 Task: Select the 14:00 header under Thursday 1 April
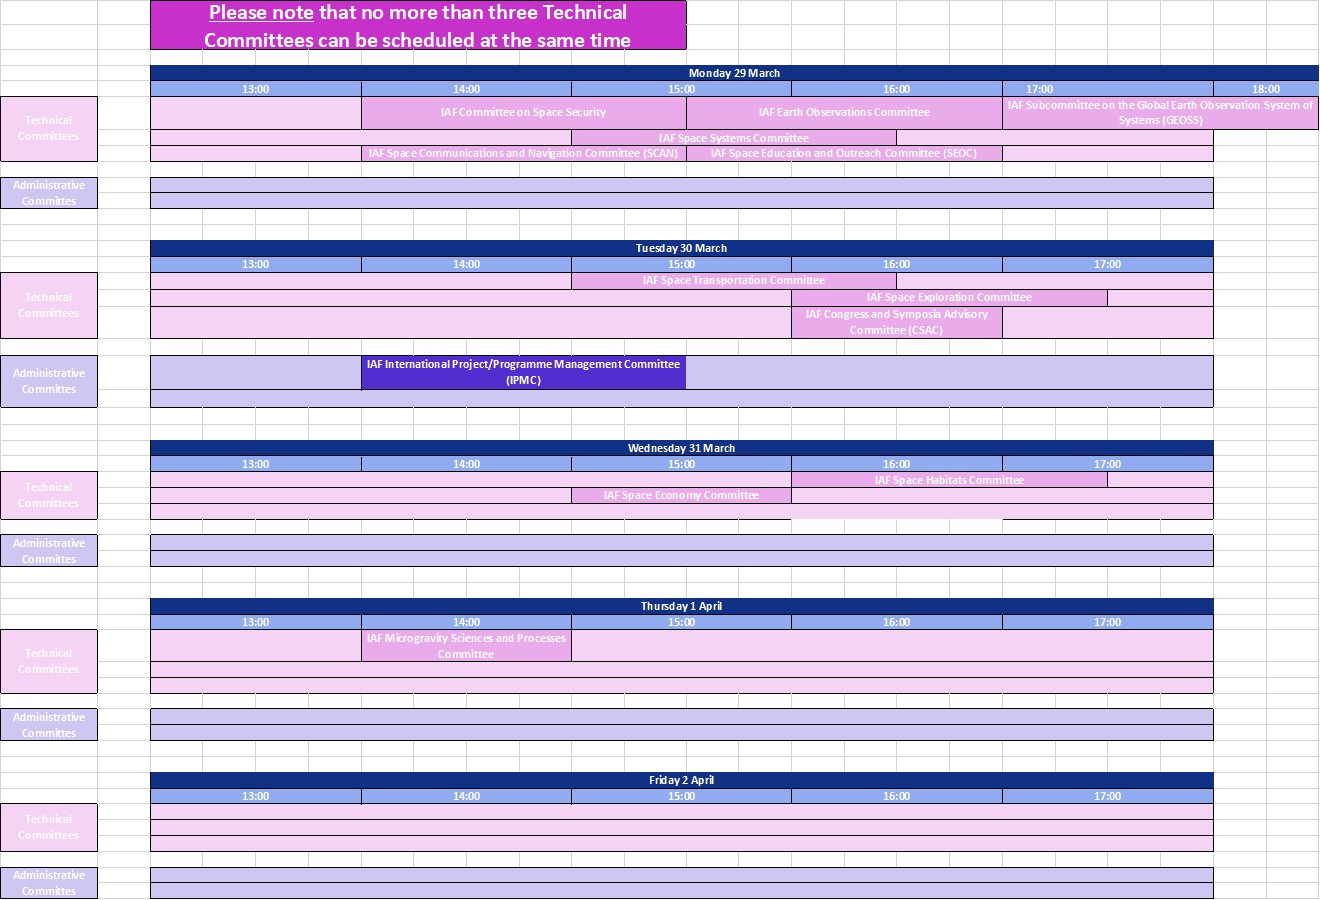pos(467,622)
